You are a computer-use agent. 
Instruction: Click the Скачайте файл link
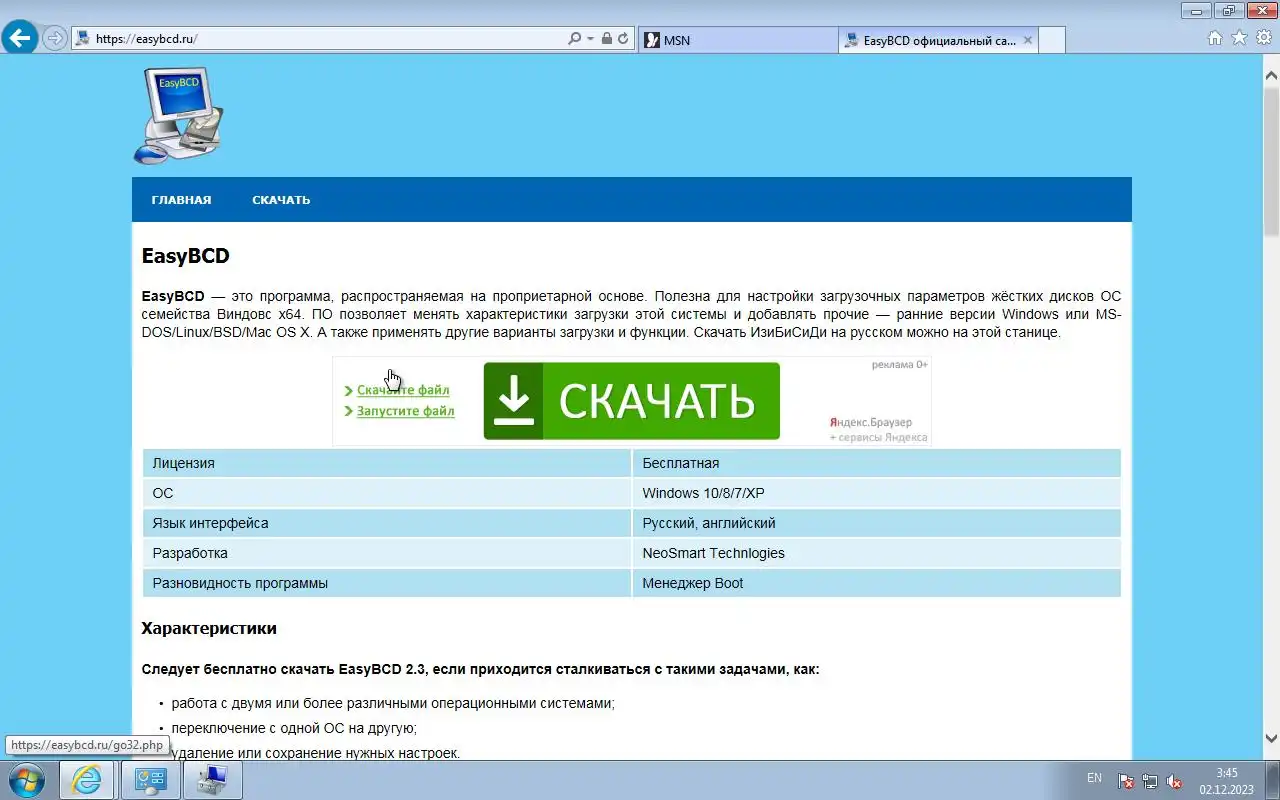(403, 390)
